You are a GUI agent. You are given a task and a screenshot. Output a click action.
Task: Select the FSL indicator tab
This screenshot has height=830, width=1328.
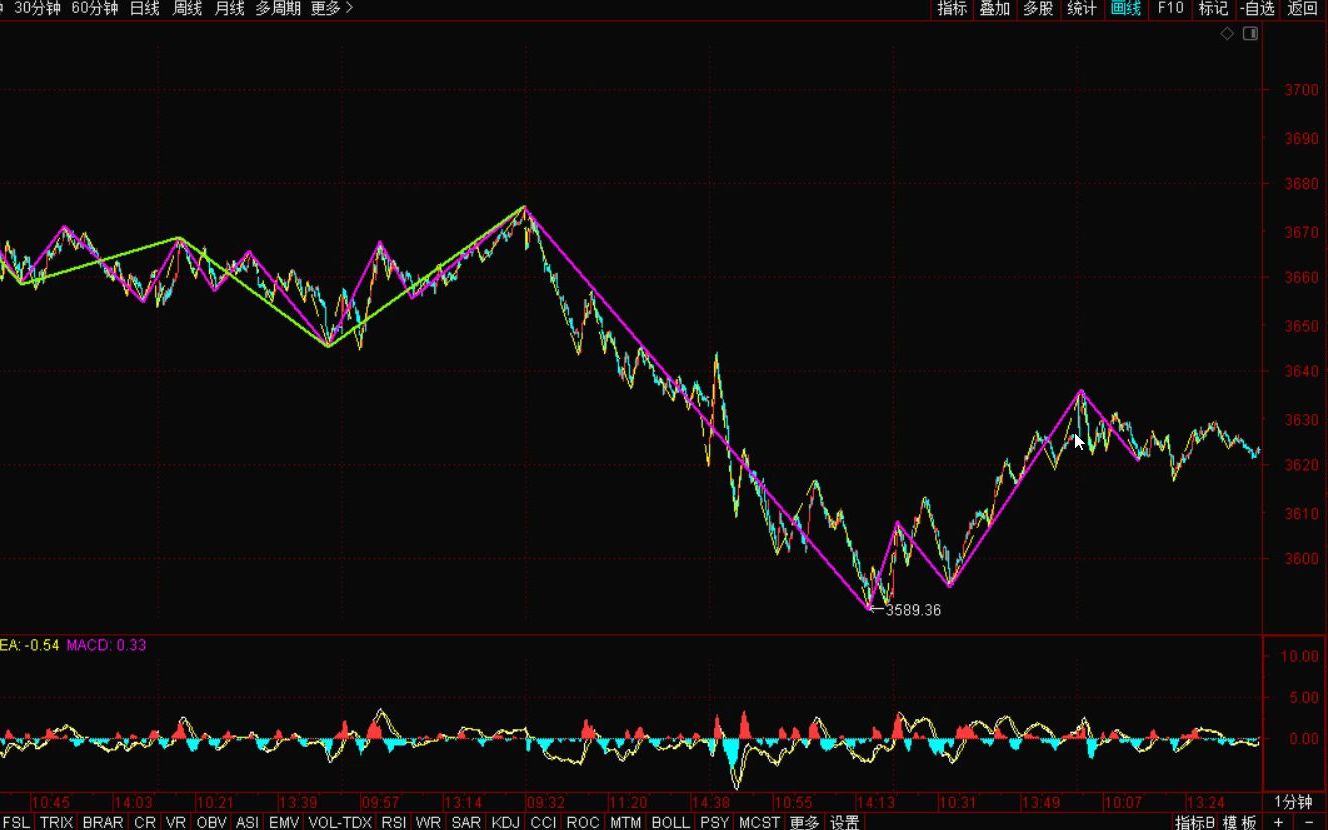pyautogui.click(x=17, y=822)
